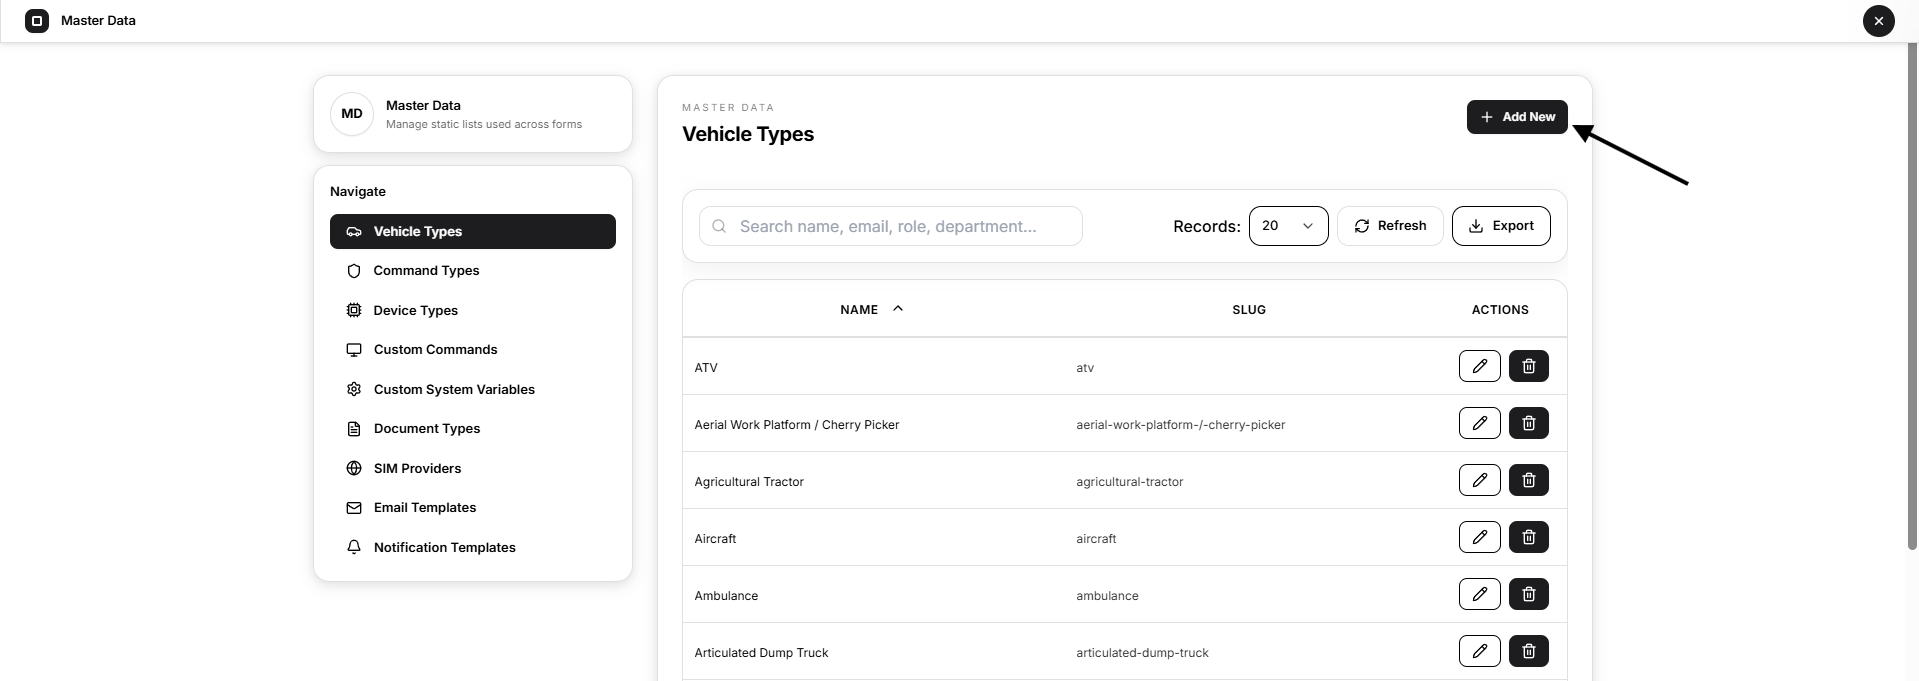Open the Records per page dropdown
The image size is (1919, 681).
(1288, 226)
